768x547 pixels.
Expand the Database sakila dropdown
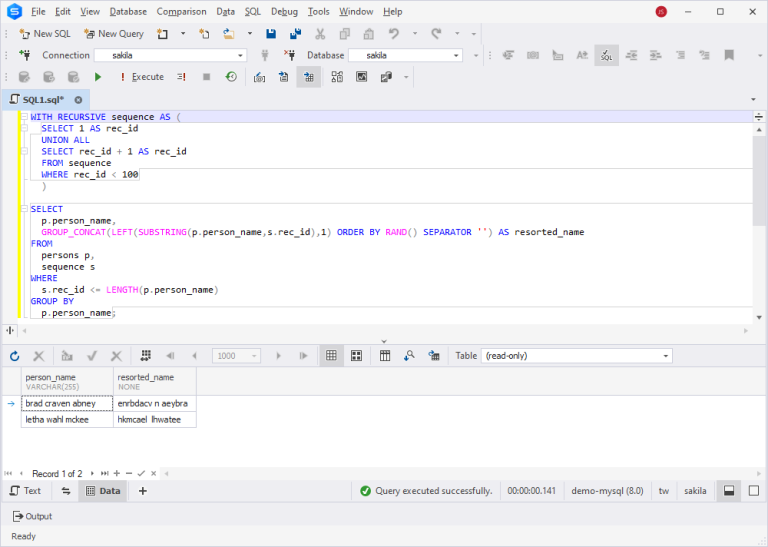pyautogui.click(x=406, y=55)
